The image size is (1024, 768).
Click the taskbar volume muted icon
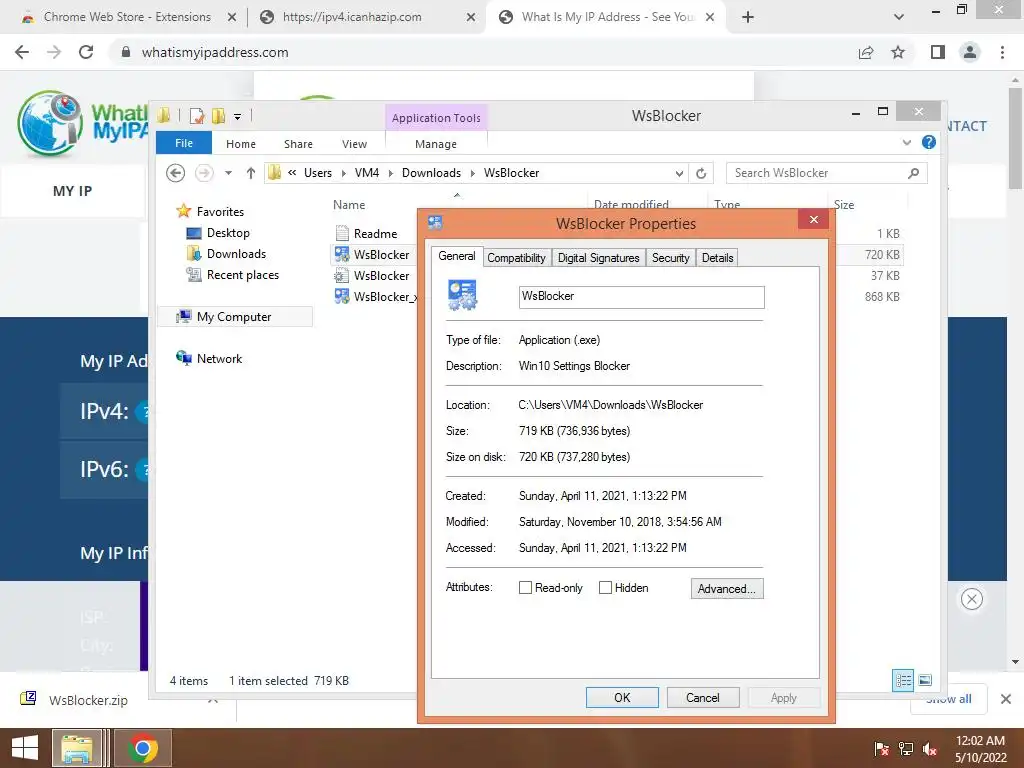tap(930, 748)
